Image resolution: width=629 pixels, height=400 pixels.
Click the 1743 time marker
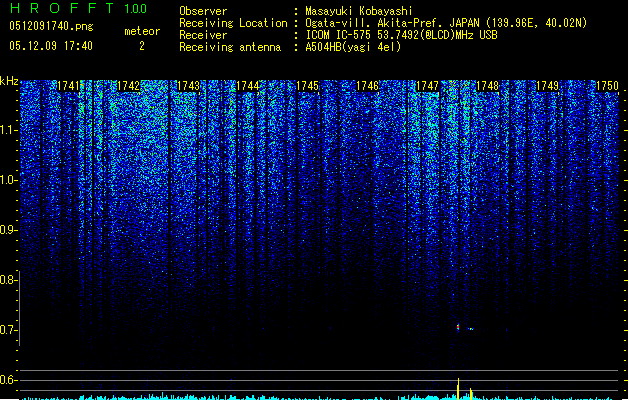point(188,86)
